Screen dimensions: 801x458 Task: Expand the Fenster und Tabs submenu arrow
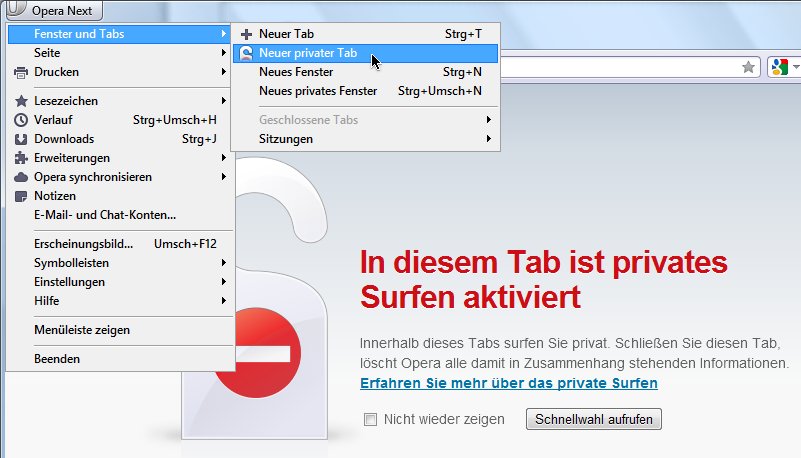pyautogui.click(x=224, y=34)
